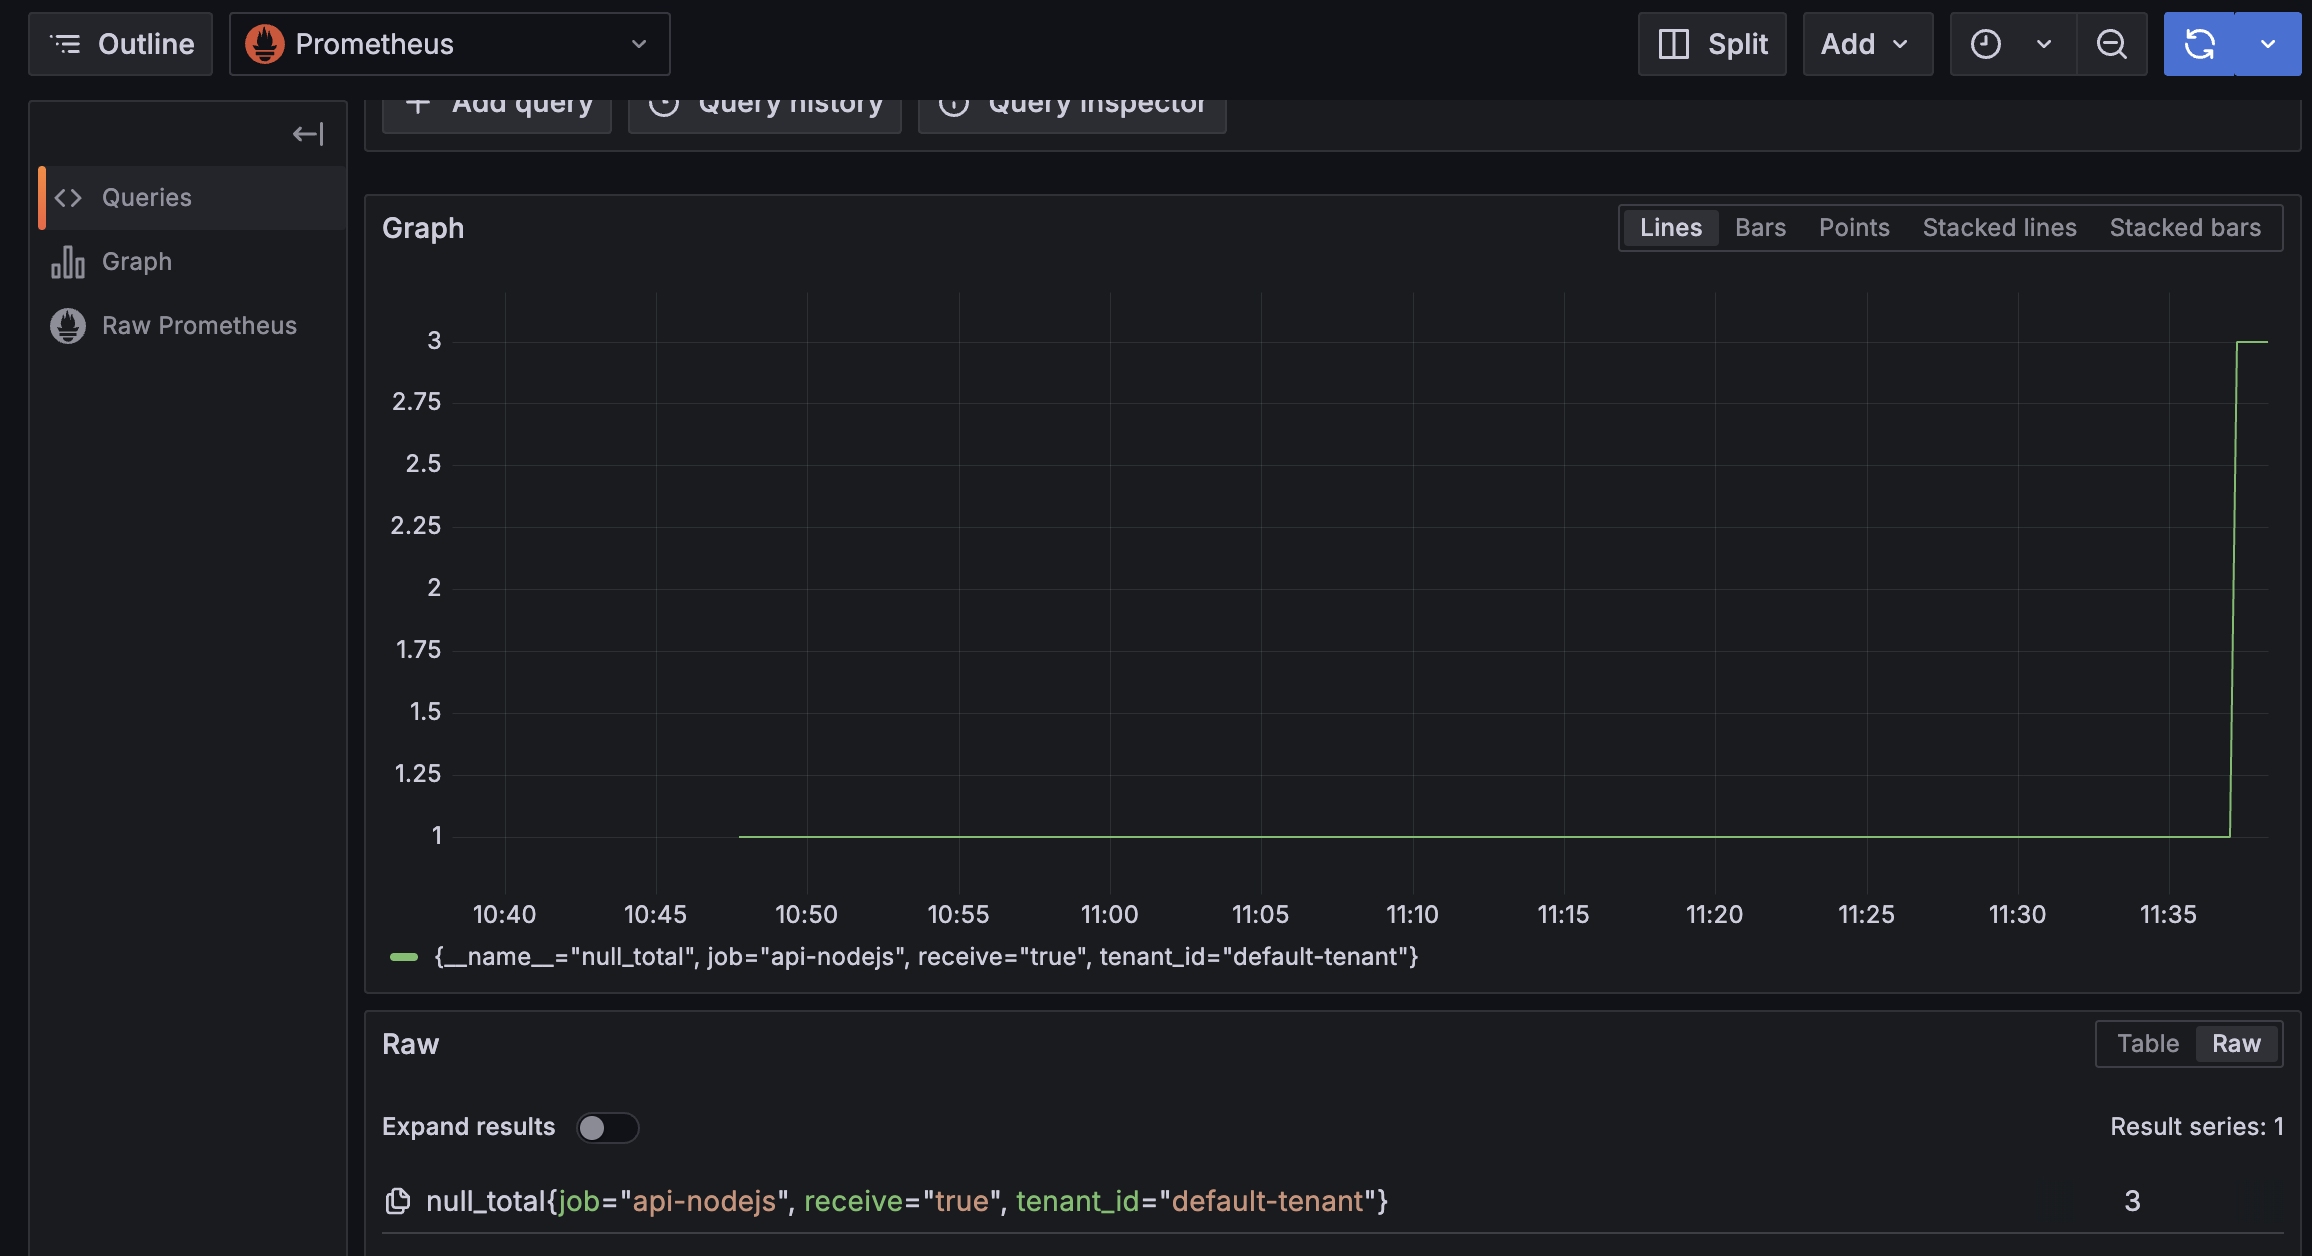Image resolution: width=2312 pixels, height=1256 pixels.
Task: Click the Prometheus data source icon
Action: click(x=264, y=42)
